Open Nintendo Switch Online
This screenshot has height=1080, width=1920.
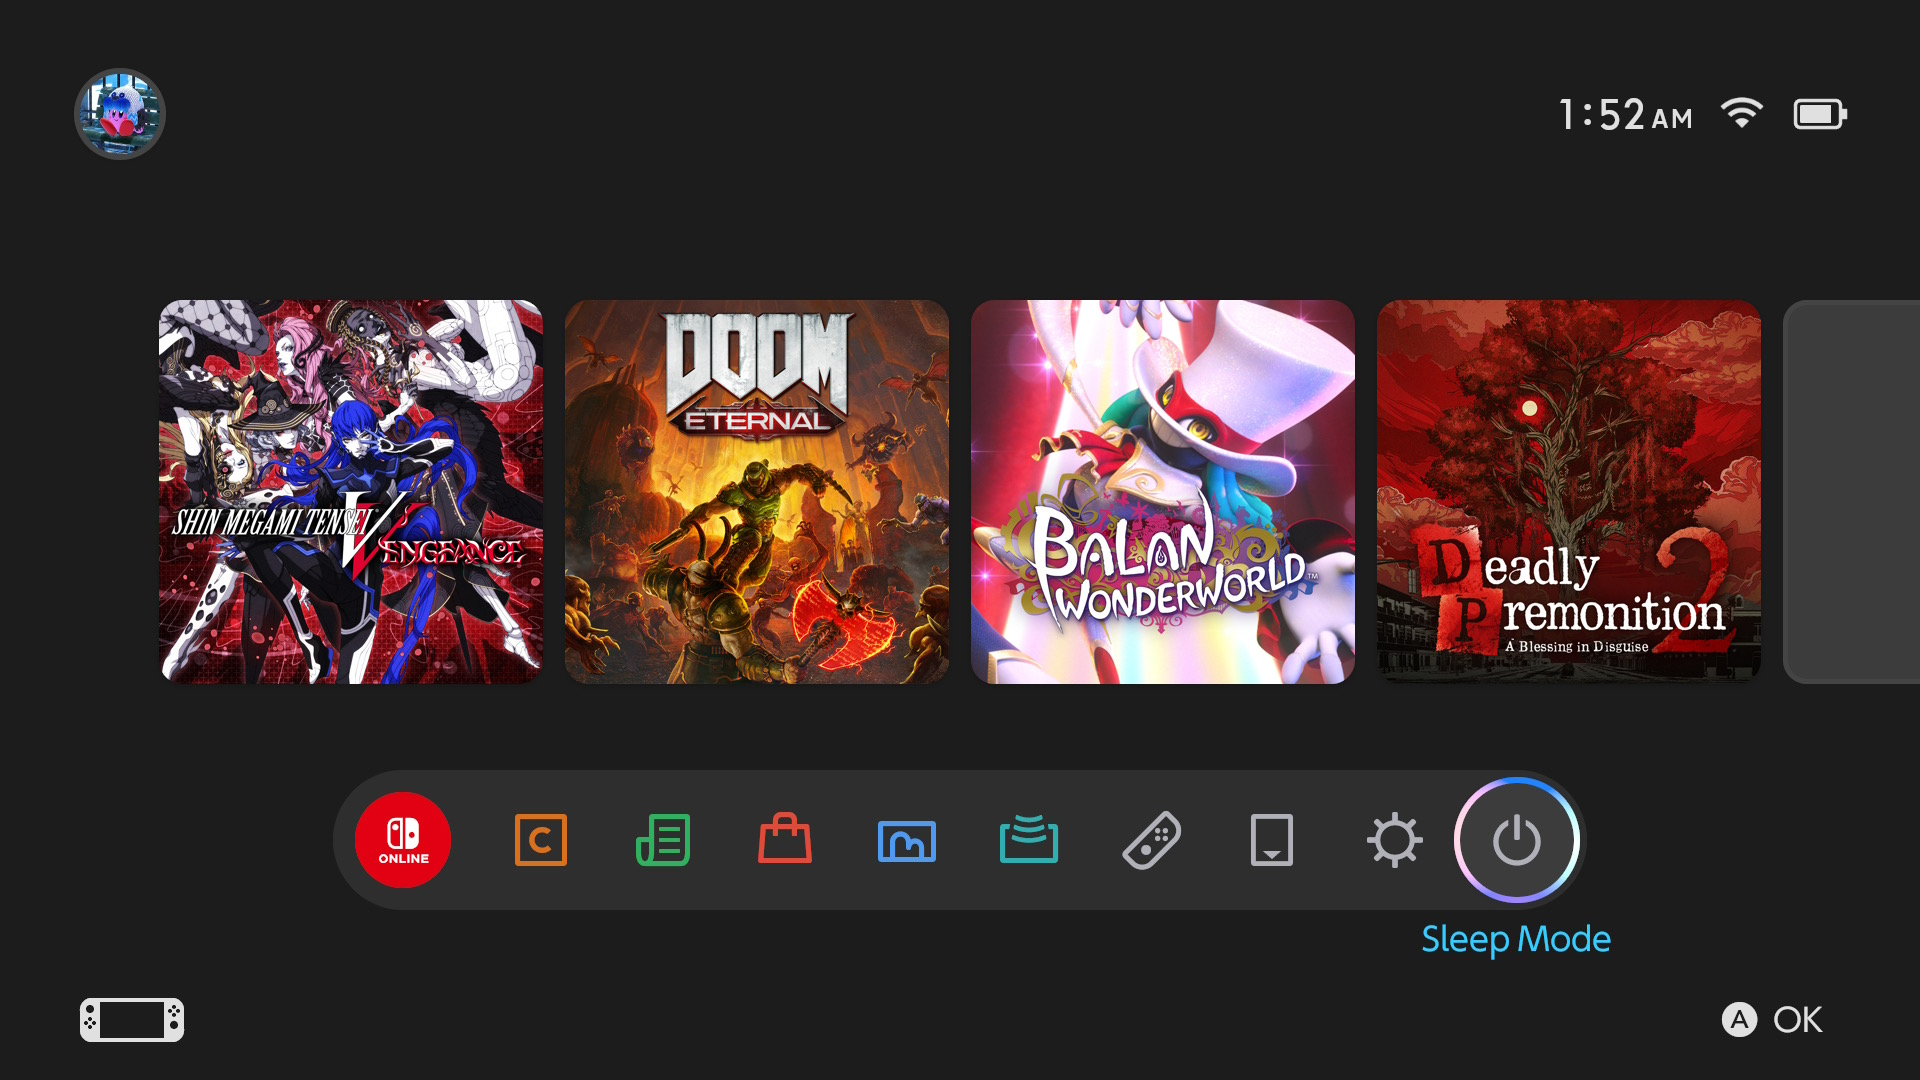coord(403,840)
